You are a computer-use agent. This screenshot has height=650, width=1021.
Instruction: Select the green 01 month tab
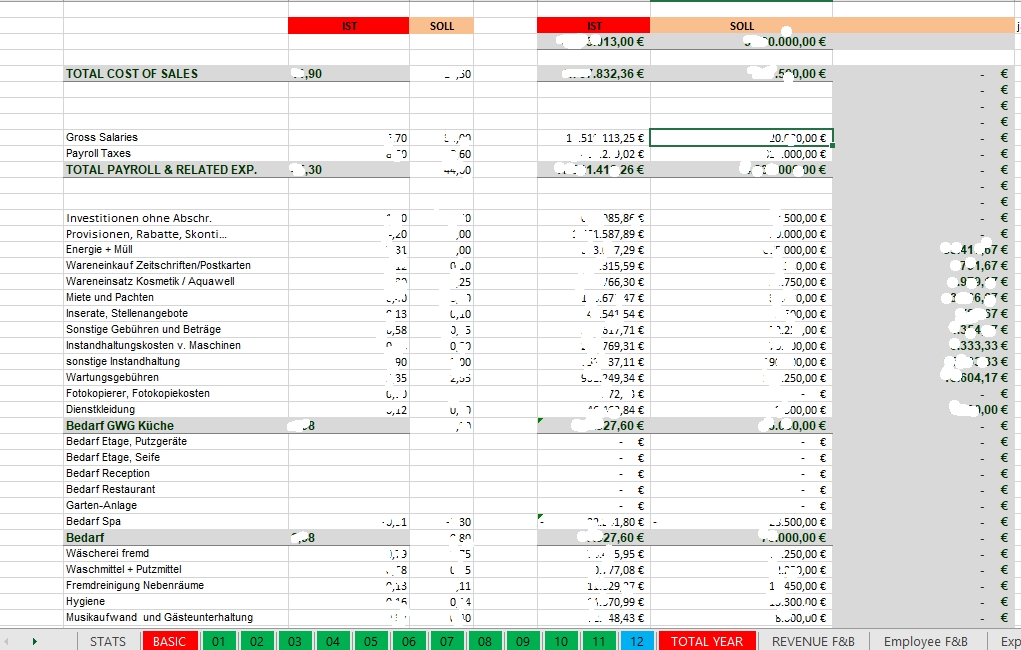(219, 641)
